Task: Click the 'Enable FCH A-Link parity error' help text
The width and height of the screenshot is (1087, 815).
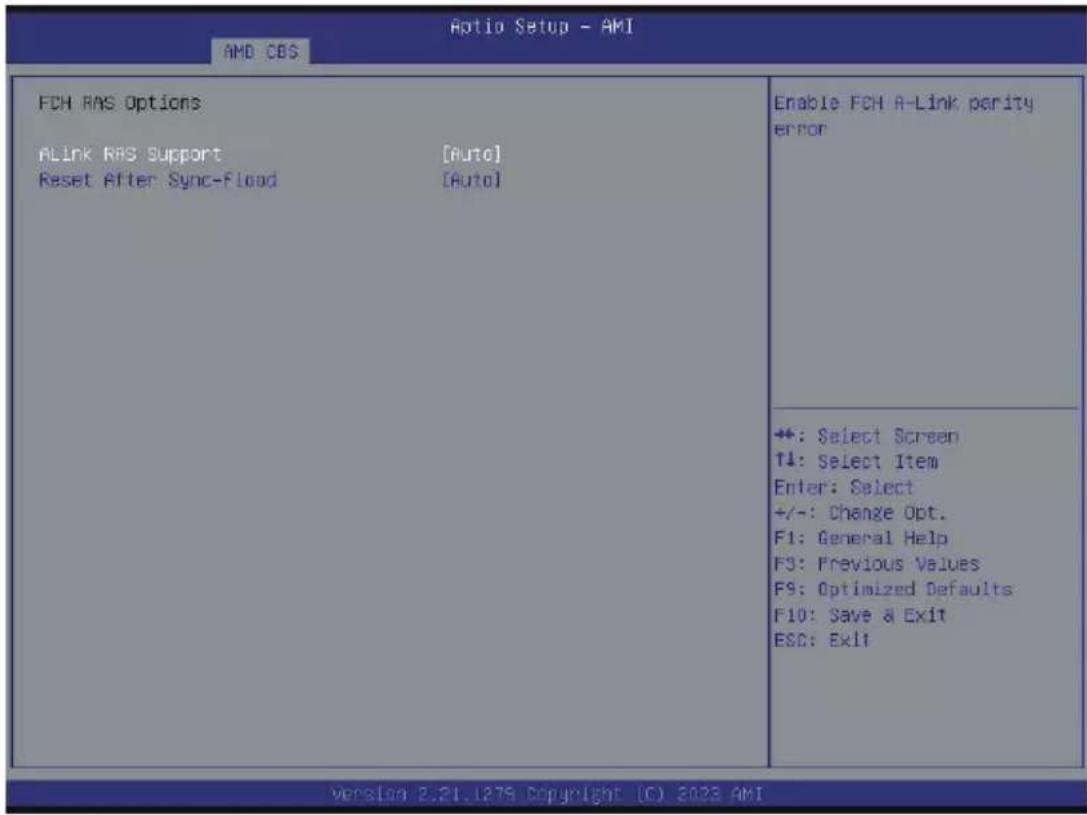Action: (x=903, y=116)
